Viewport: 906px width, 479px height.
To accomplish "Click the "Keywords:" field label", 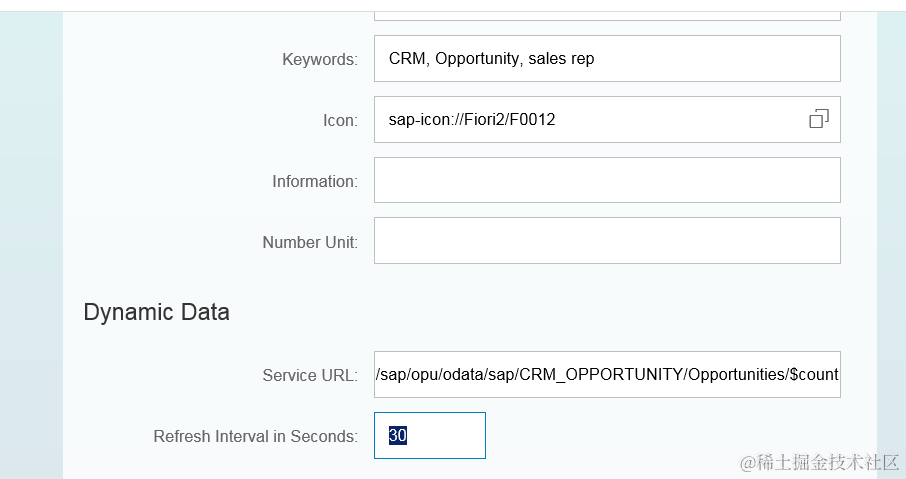I will (319, 60).
